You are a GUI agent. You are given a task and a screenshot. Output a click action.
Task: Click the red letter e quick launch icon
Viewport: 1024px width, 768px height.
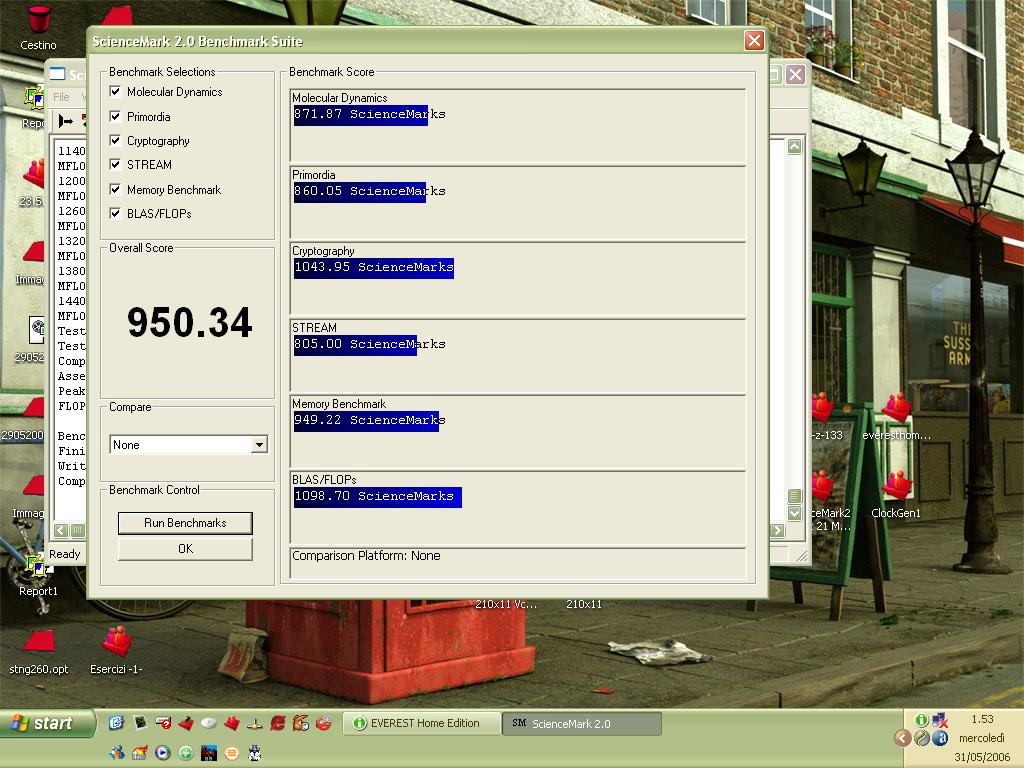pyautogui.click(x=278, y=722)
